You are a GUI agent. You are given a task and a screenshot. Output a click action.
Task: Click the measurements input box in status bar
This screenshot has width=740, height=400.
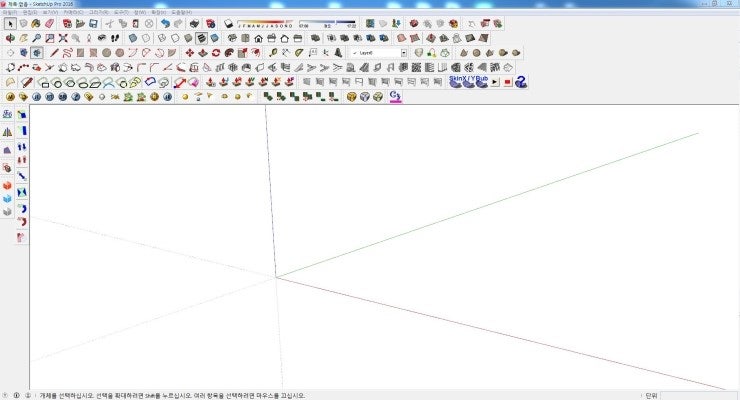click(698, 395)
